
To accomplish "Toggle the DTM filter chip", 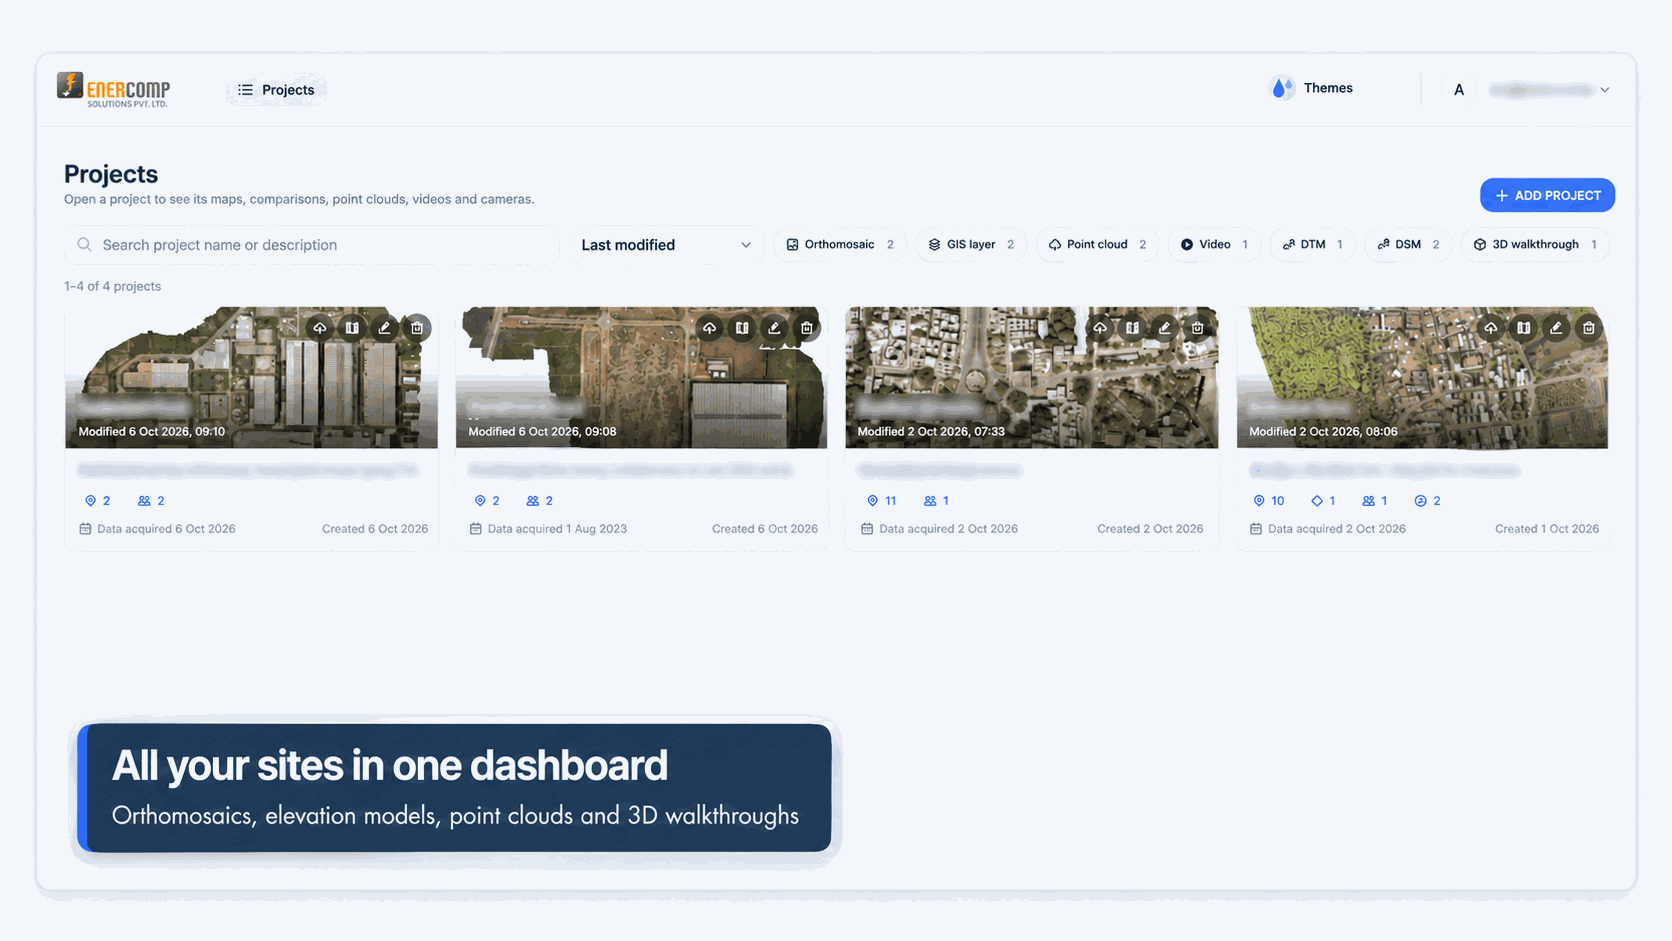I will tap(1312, 245).
